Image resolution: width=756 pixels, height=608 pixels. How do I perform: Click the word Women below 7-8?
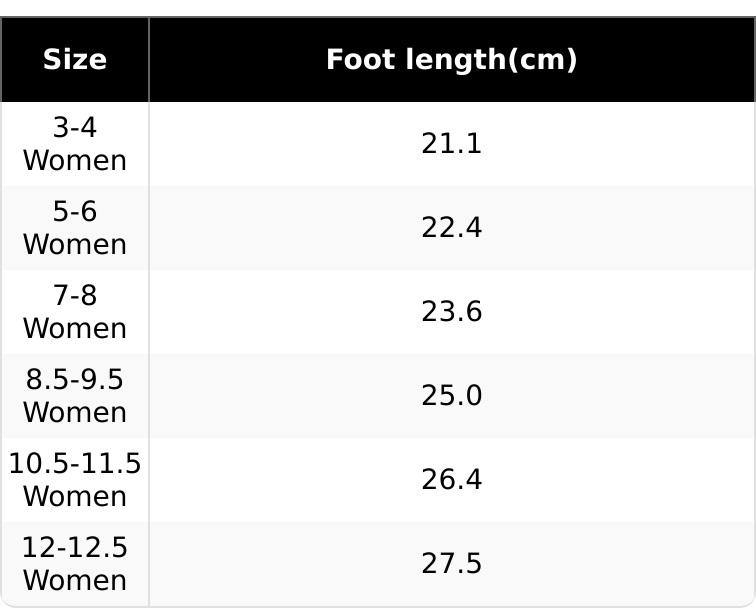(x=75, y=329)
